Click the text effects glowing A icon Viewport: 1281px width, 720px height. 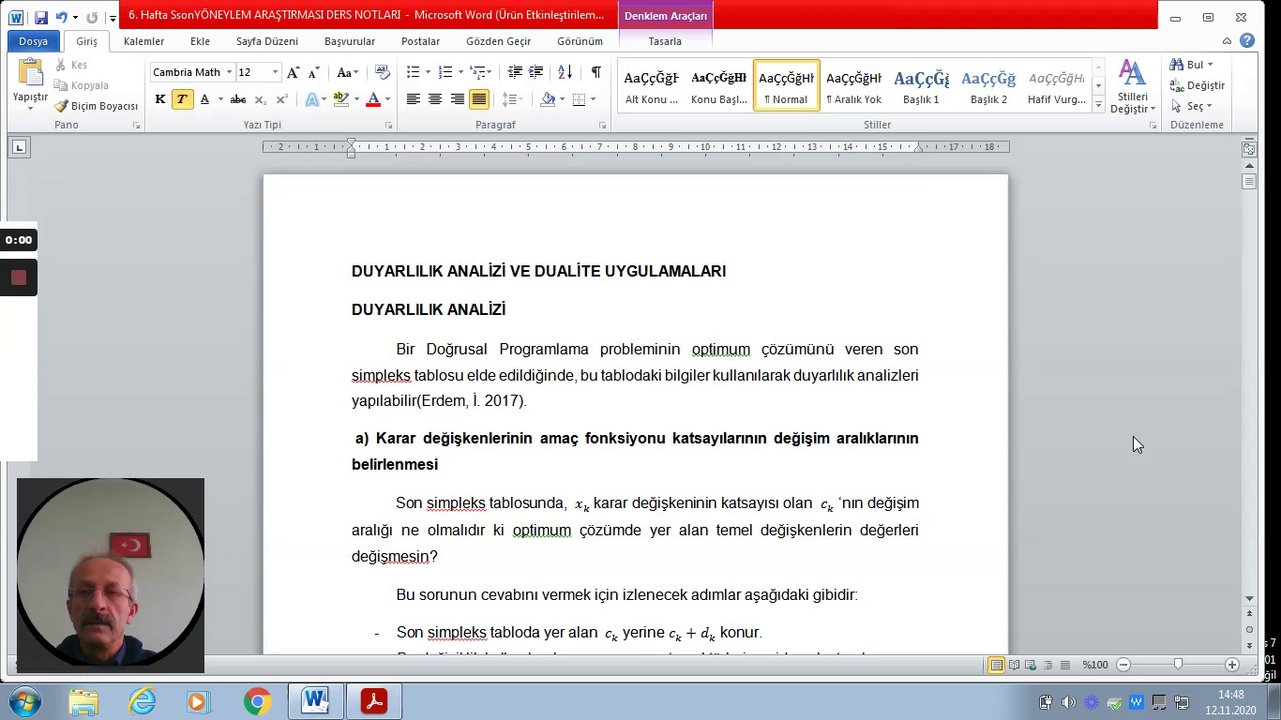311,99
